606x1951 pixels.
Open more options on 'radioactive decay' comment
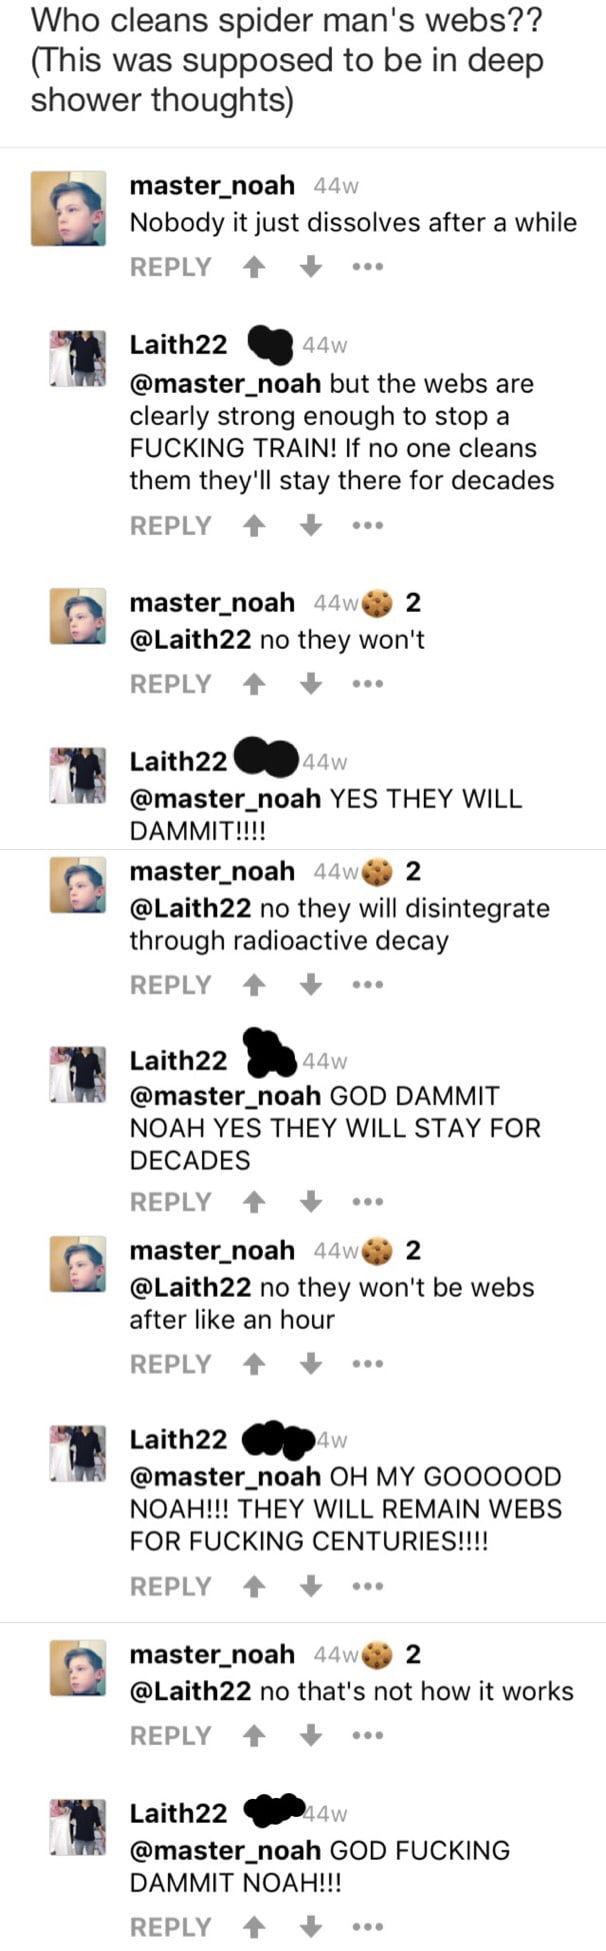[367, 986]
